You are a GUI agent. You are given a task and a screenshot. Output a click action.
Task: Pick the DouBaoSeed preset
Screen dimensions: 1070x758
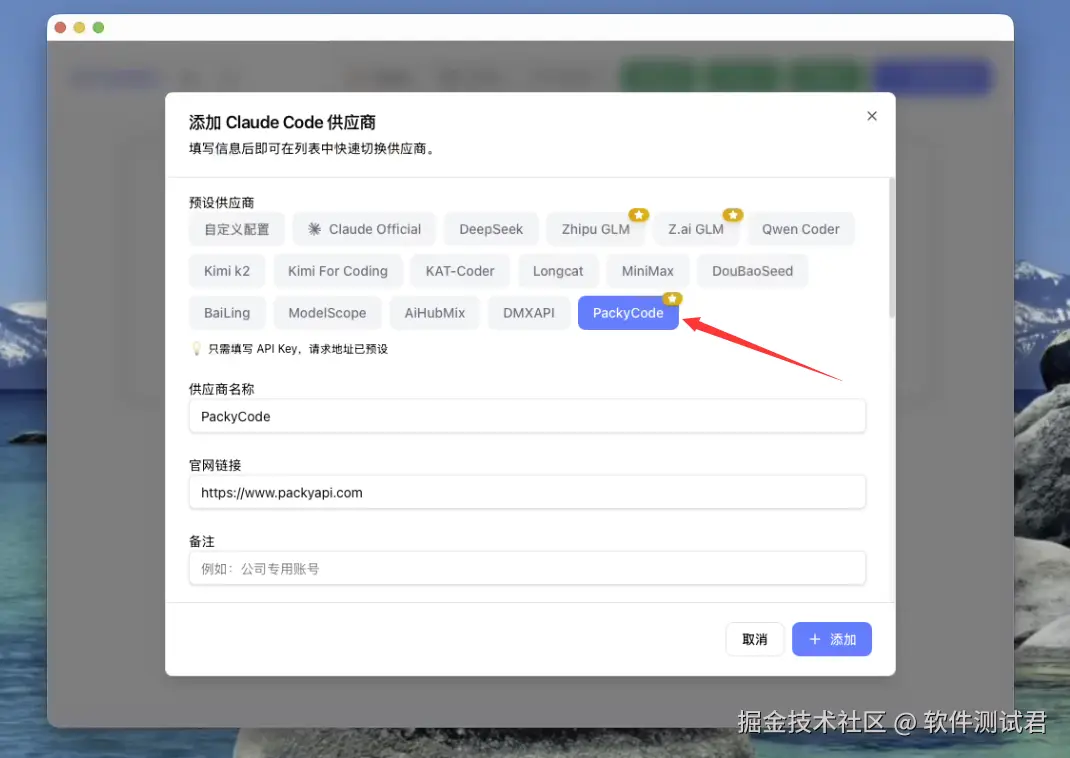752,271
